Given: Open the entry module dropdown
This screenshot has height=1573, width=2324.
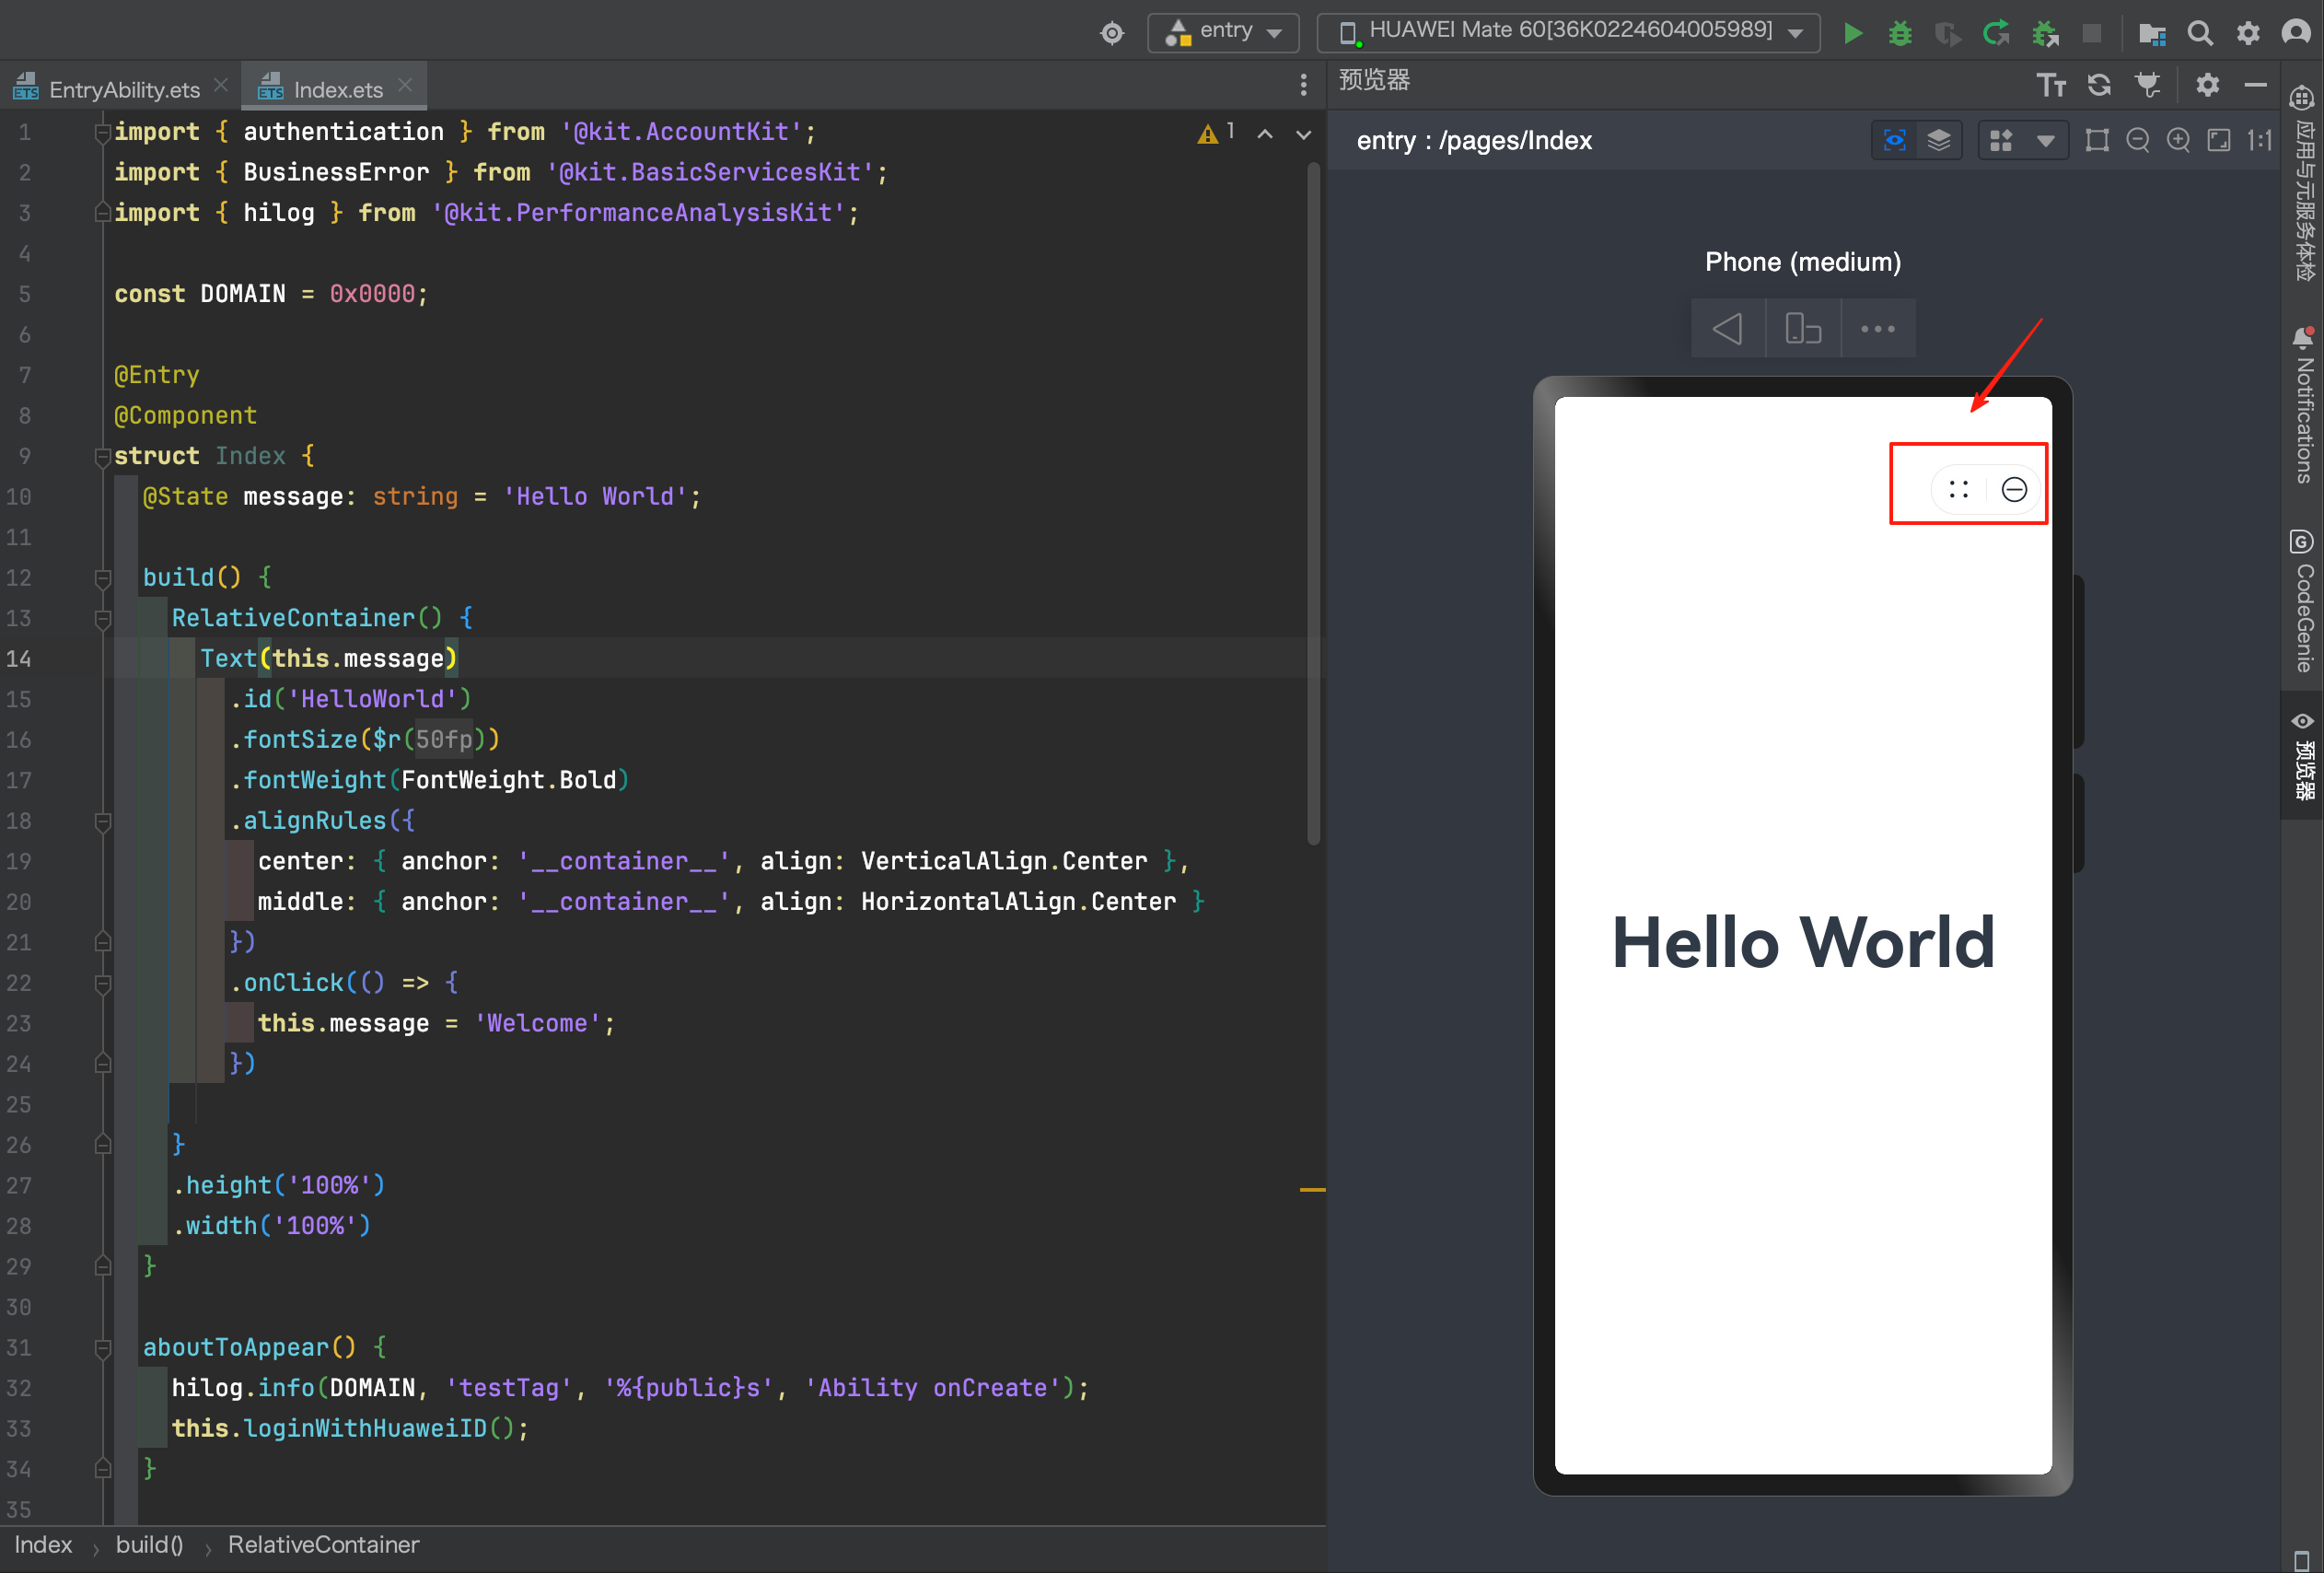Looking at the screenshot, I should (x=1223, y=33).
